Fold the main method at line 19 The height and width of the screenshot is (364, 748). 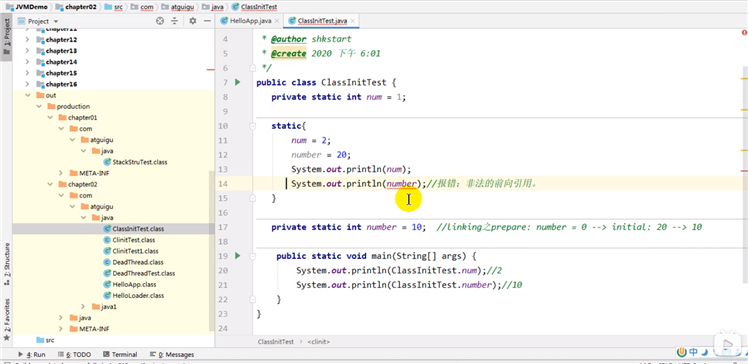[253, 256]
